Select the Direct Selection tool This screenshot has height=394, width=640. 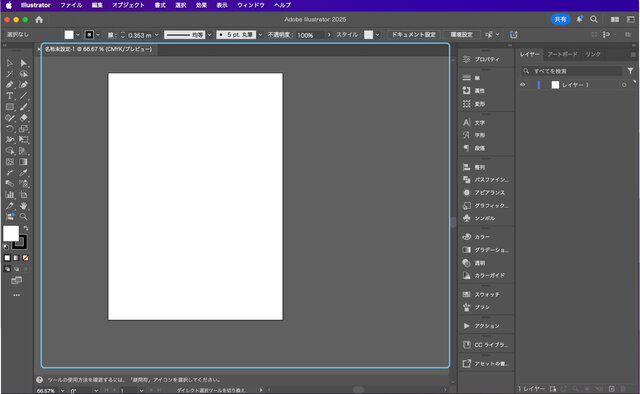tap(24, 63)
